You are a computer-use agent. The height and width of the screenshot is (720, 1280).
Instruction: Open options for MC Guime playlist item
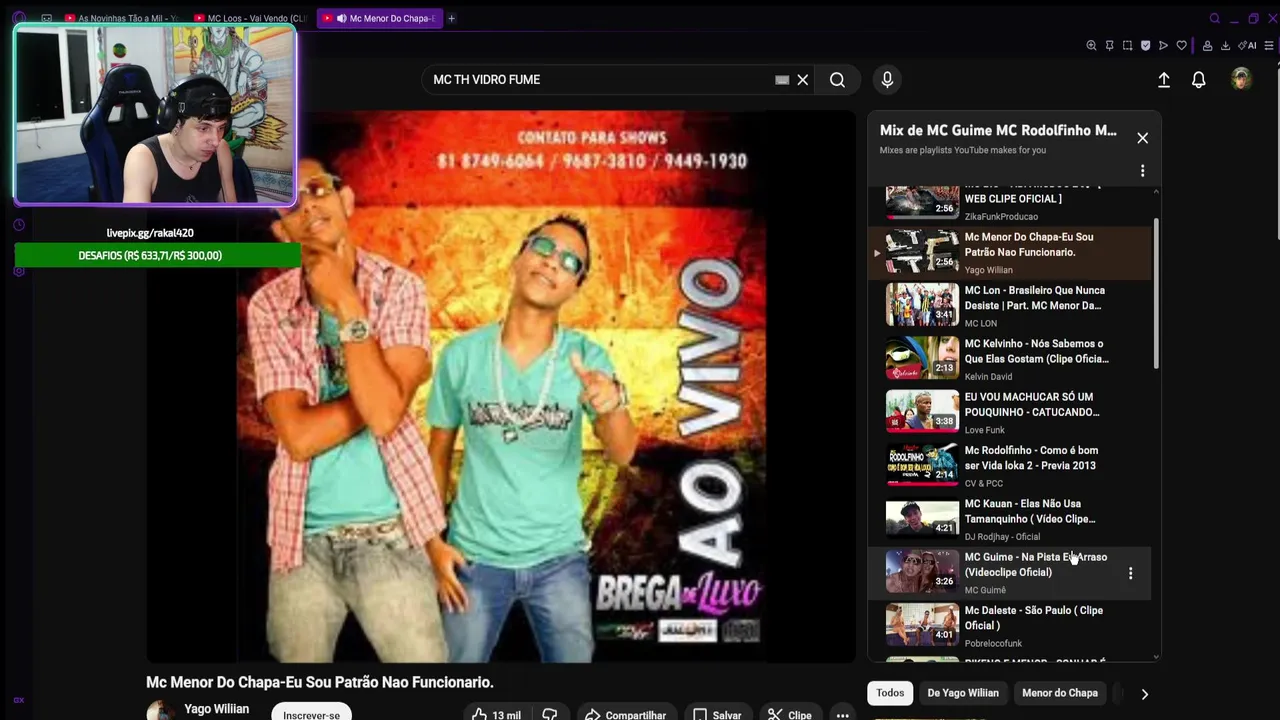coord(1130,573)
